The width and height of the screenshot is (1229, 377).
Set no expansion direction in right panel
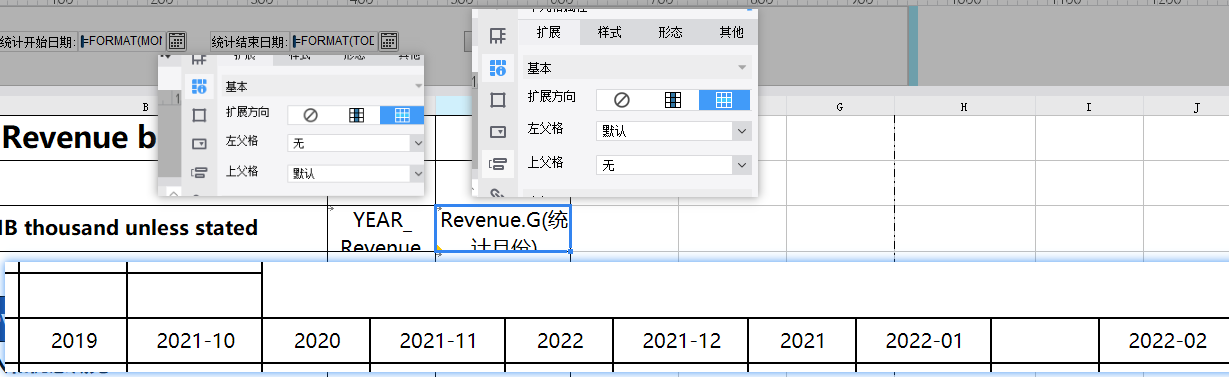622,99
